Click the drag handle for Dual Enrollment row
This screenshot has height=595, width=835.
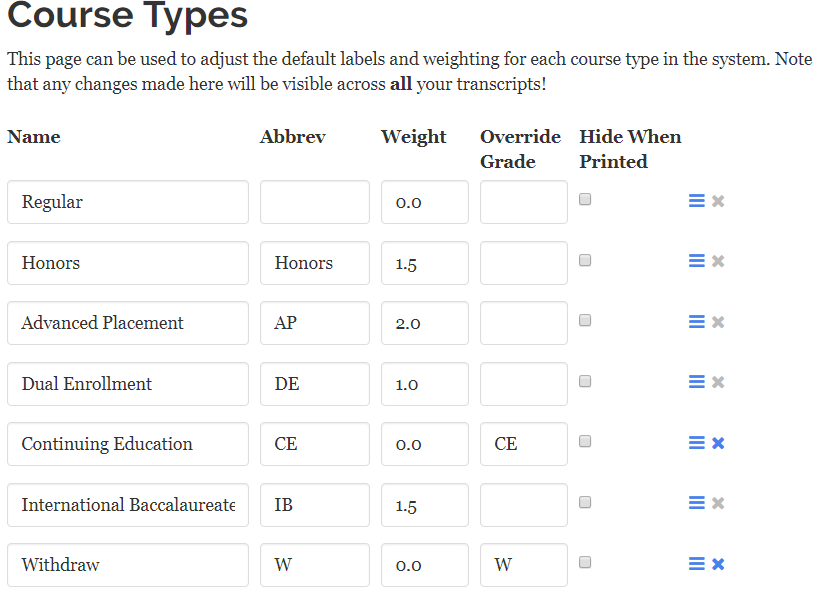[696, 382]
